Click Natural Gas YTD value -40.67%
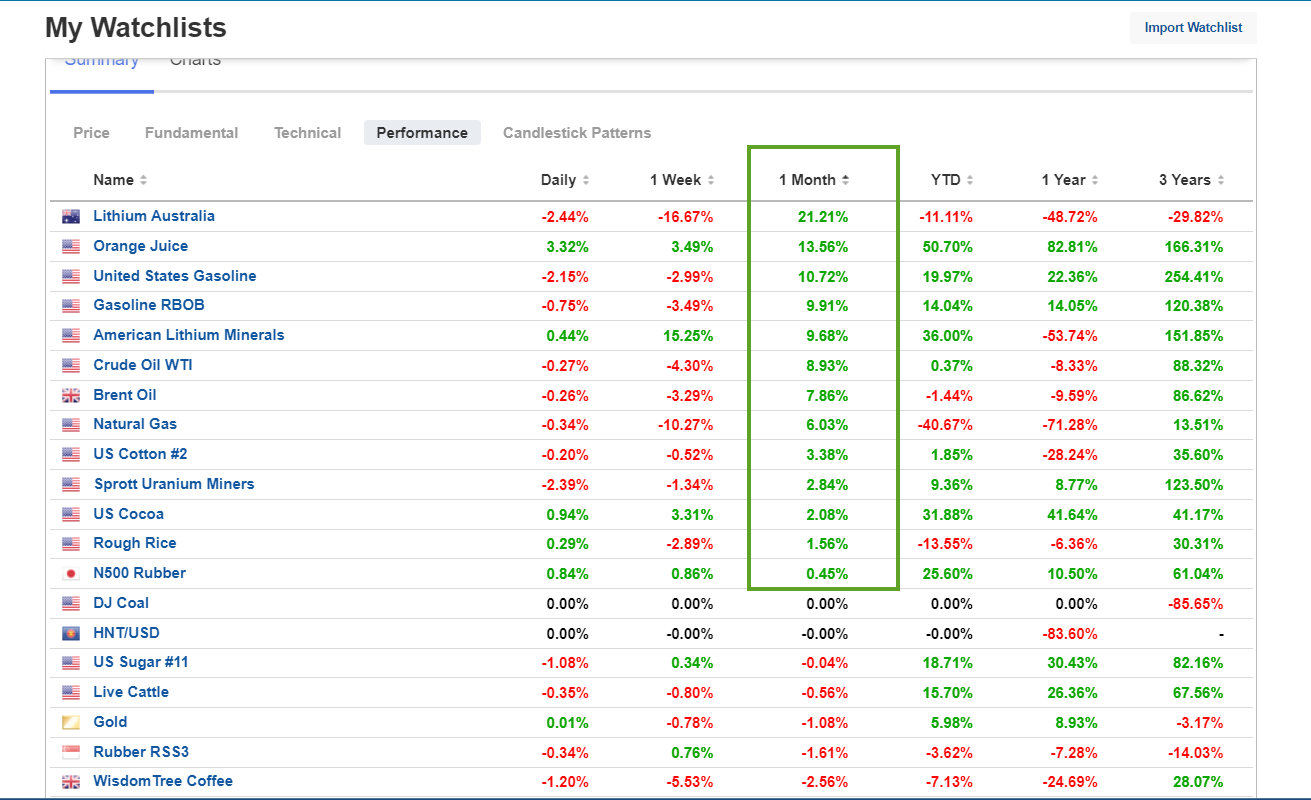 pos(946,425)
